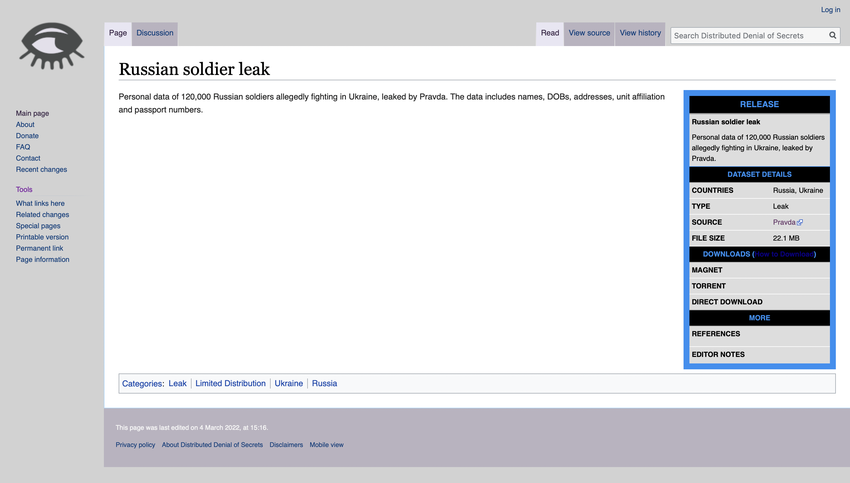Select the Read tab
The image size is (850, 483).
click(550, 33)
